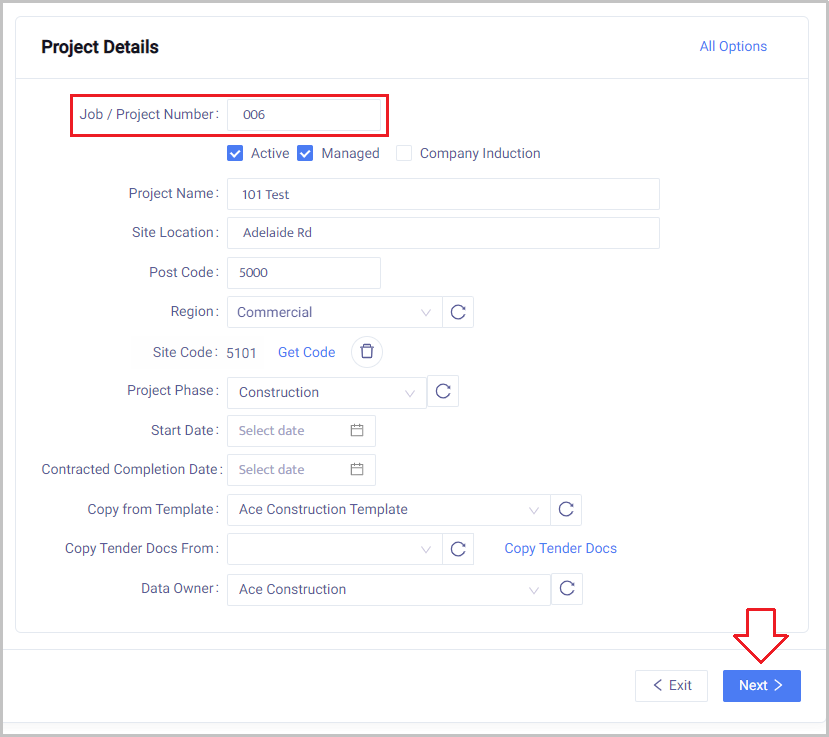Open the All Options link
This screenshot has height=737, width=829.
(733, 47)
